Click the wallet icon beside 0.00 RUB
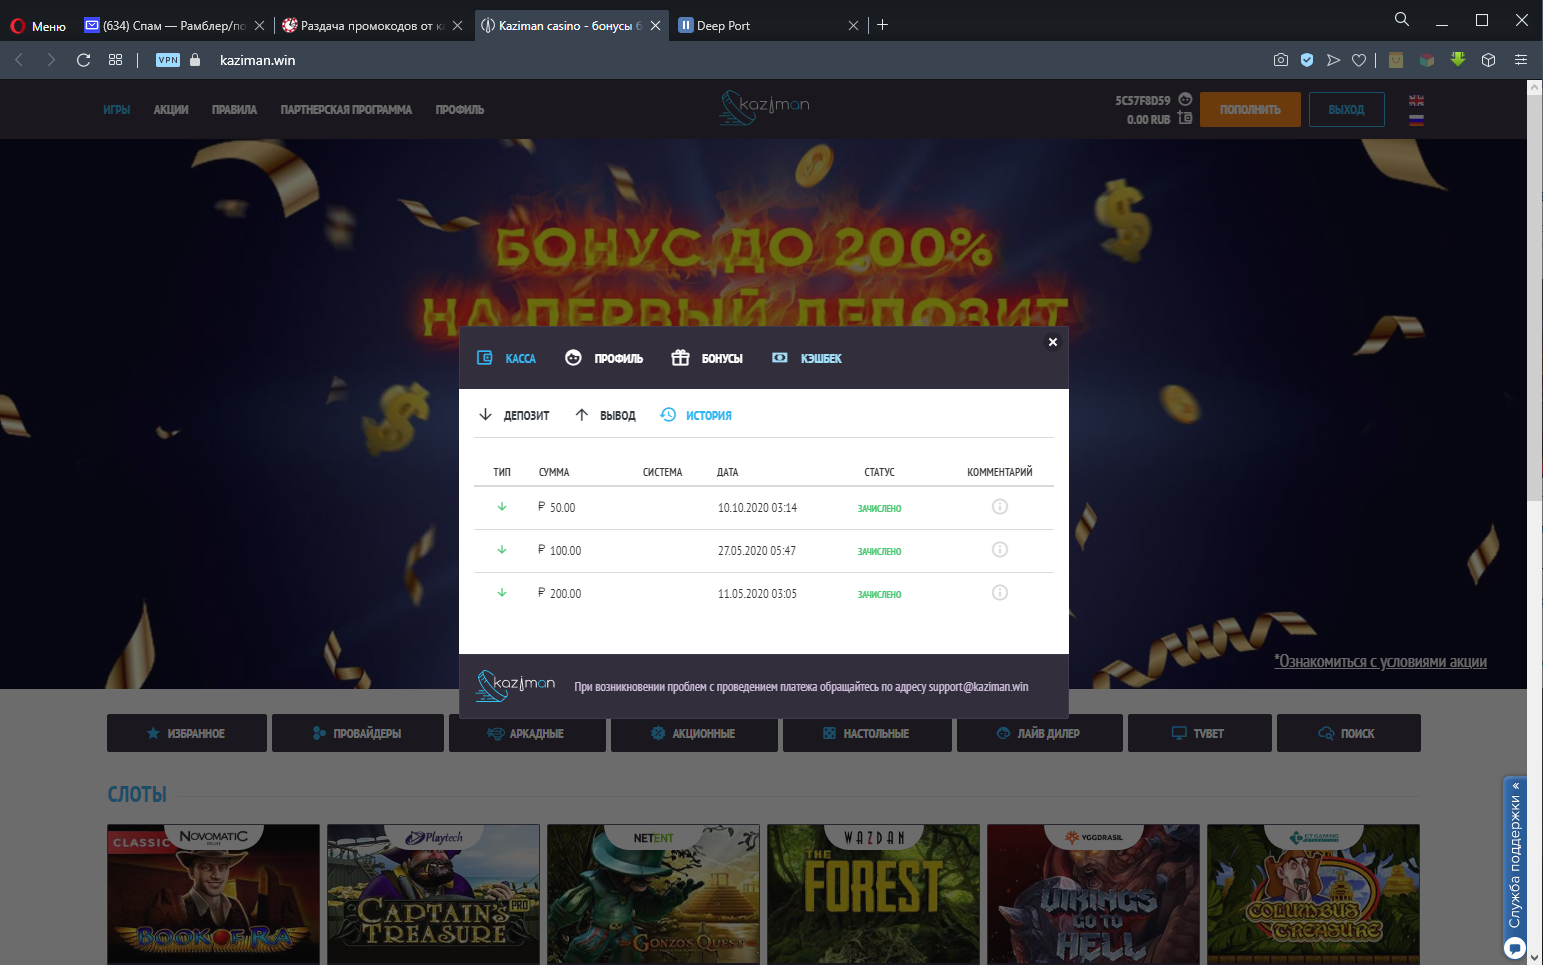This screenshot has height=965, width=1543. pos(1185,118)
